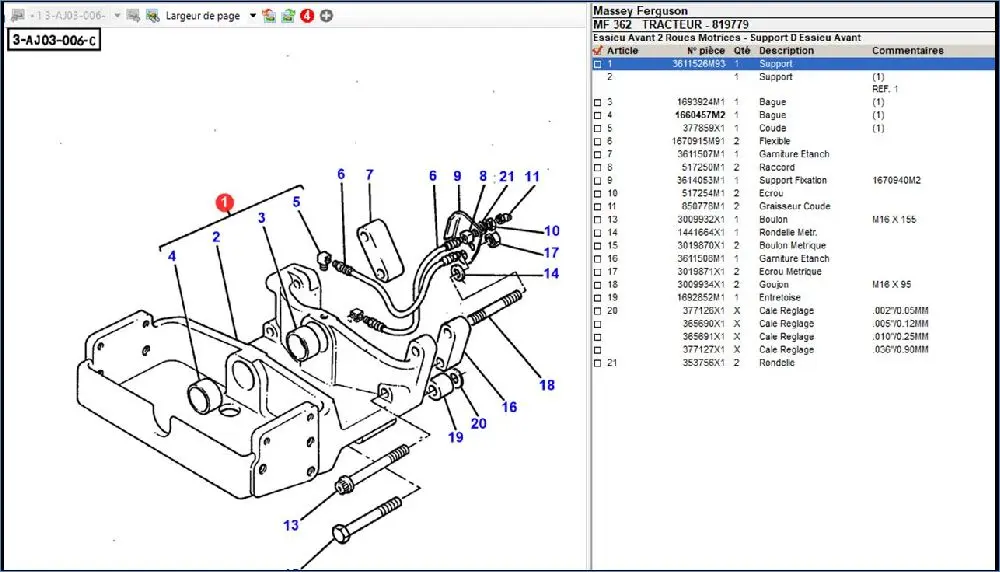Click callout 4 on the diagram
This screenshot has width=1000, height=572.
(x=172, y=256)
